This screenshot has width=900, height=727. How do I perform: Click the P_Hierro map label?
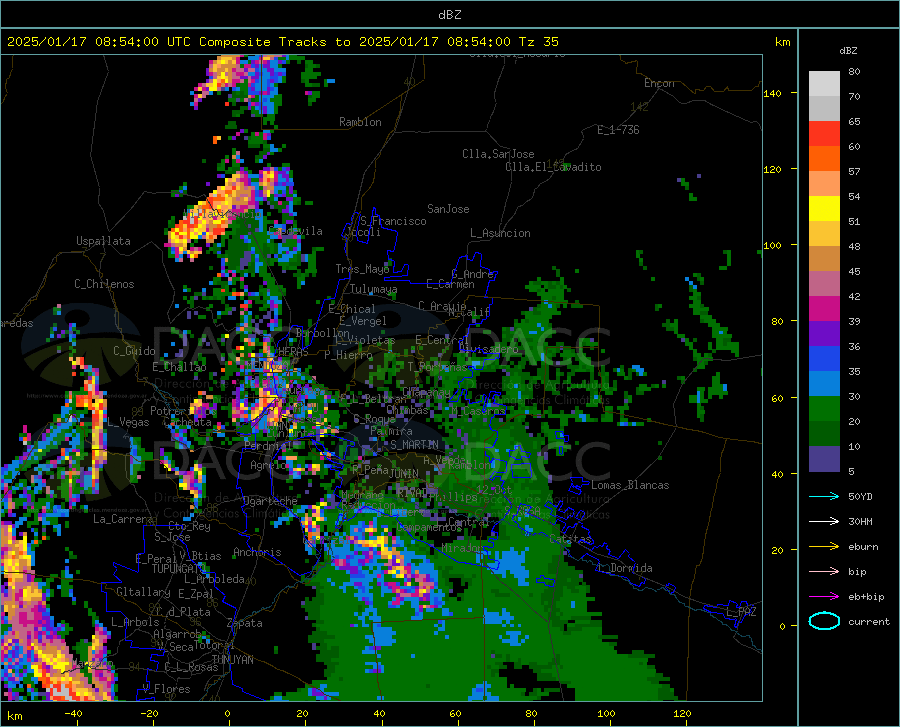click(348, 355)
